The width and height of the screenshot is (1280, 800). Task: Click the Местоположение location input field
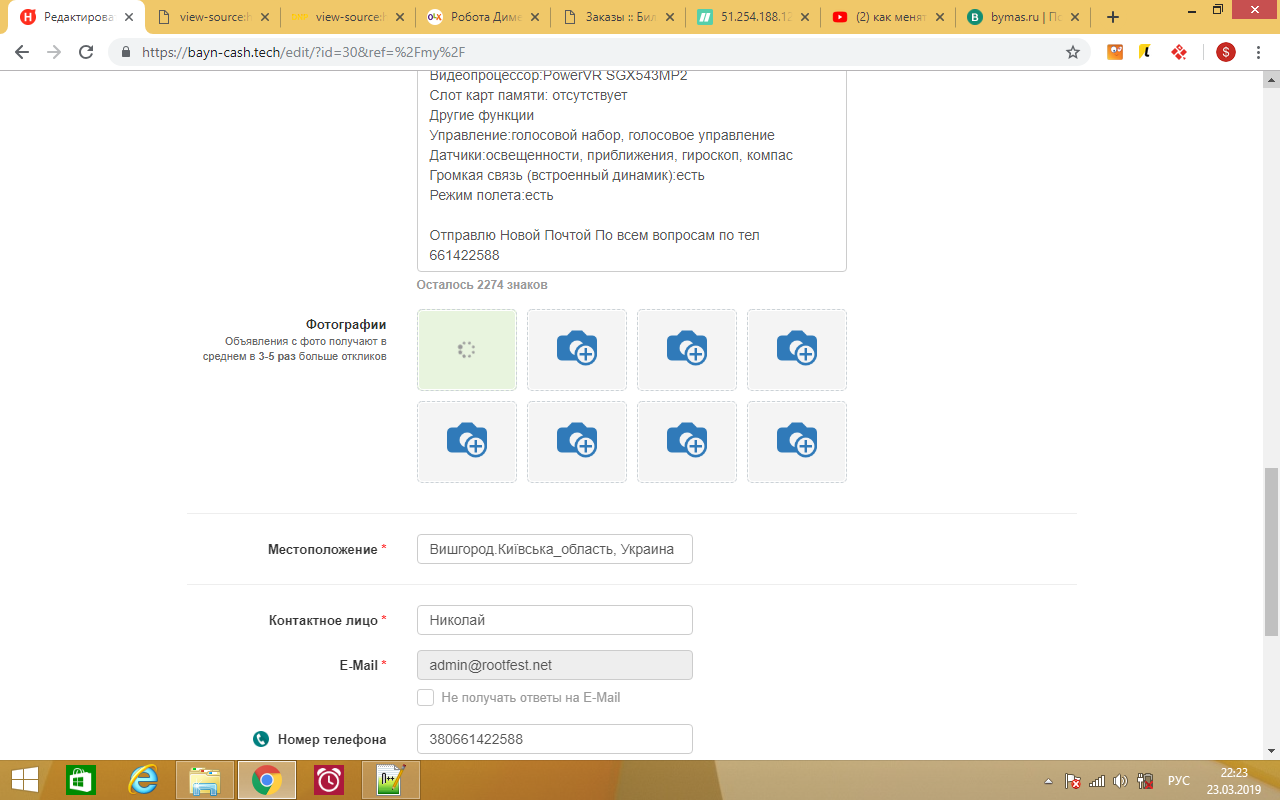pos(554,549)
